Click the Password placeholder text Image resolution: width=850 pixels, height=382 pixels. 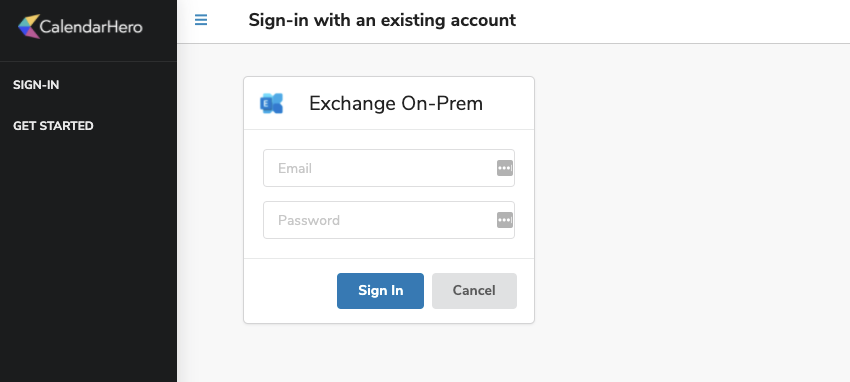coord(309,221)
